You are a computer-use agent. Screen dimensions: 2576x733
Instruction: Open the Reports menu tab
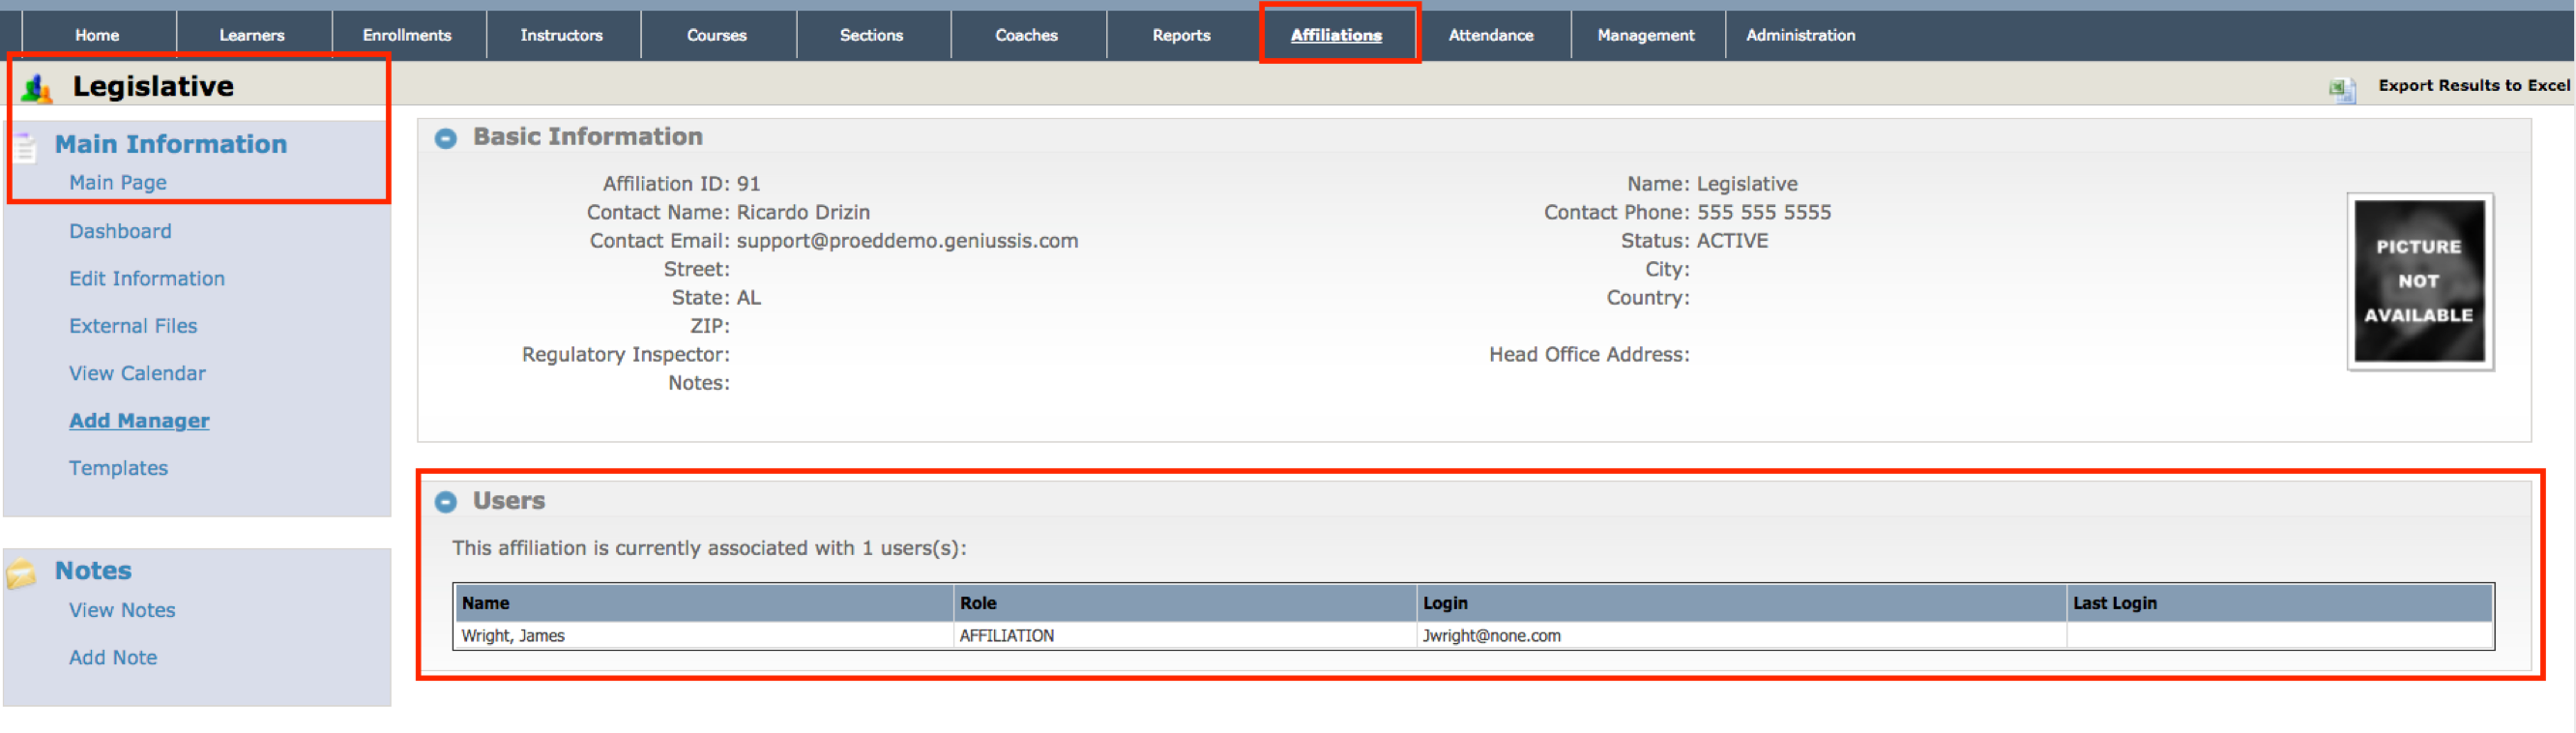click(1180, 35)
